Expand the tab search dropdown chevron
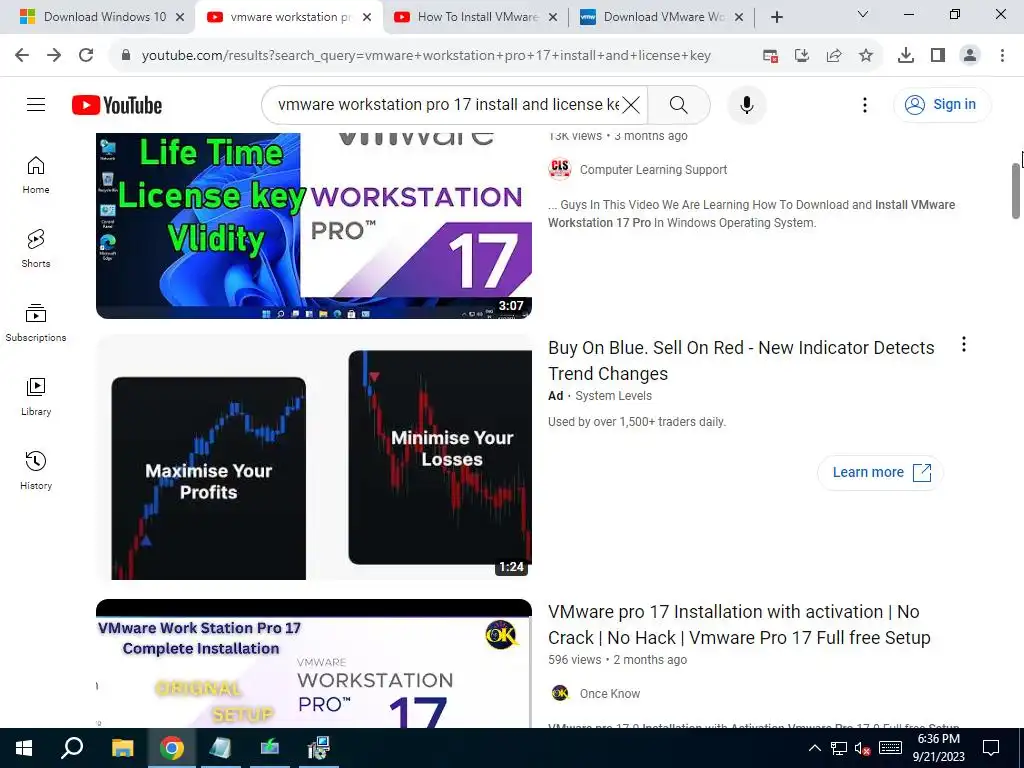The width and height of the screenshot is (1024, 768). coord(863,14)
